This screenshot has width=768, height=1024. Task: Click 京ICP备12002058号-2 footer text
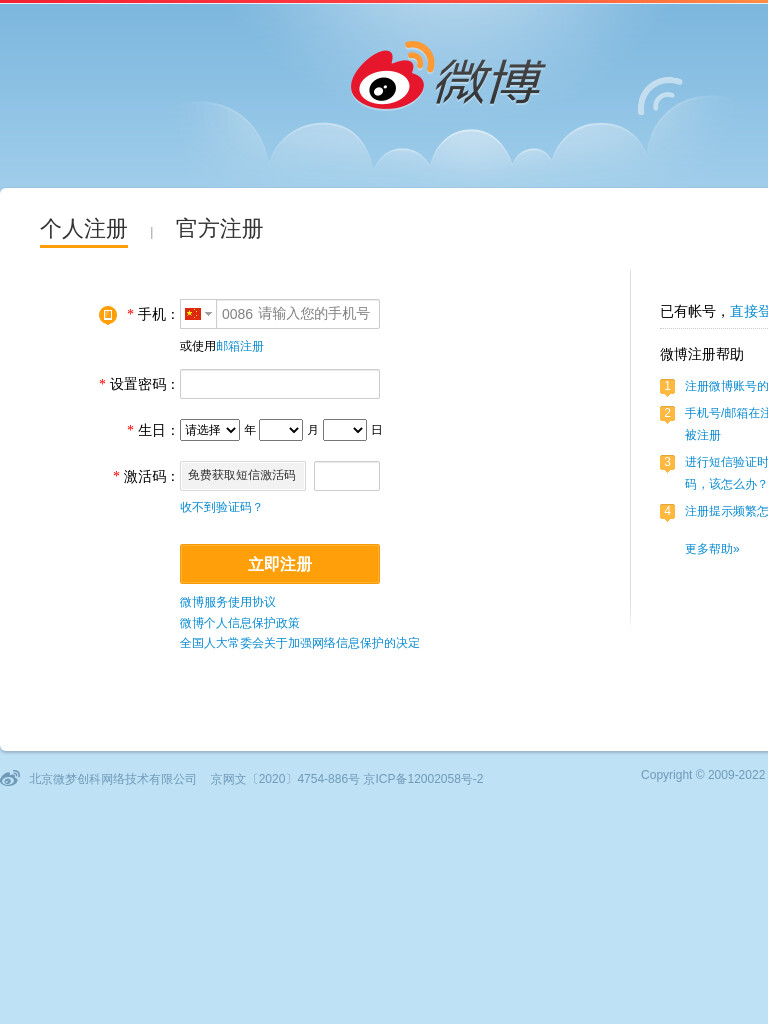pos(423,779)
